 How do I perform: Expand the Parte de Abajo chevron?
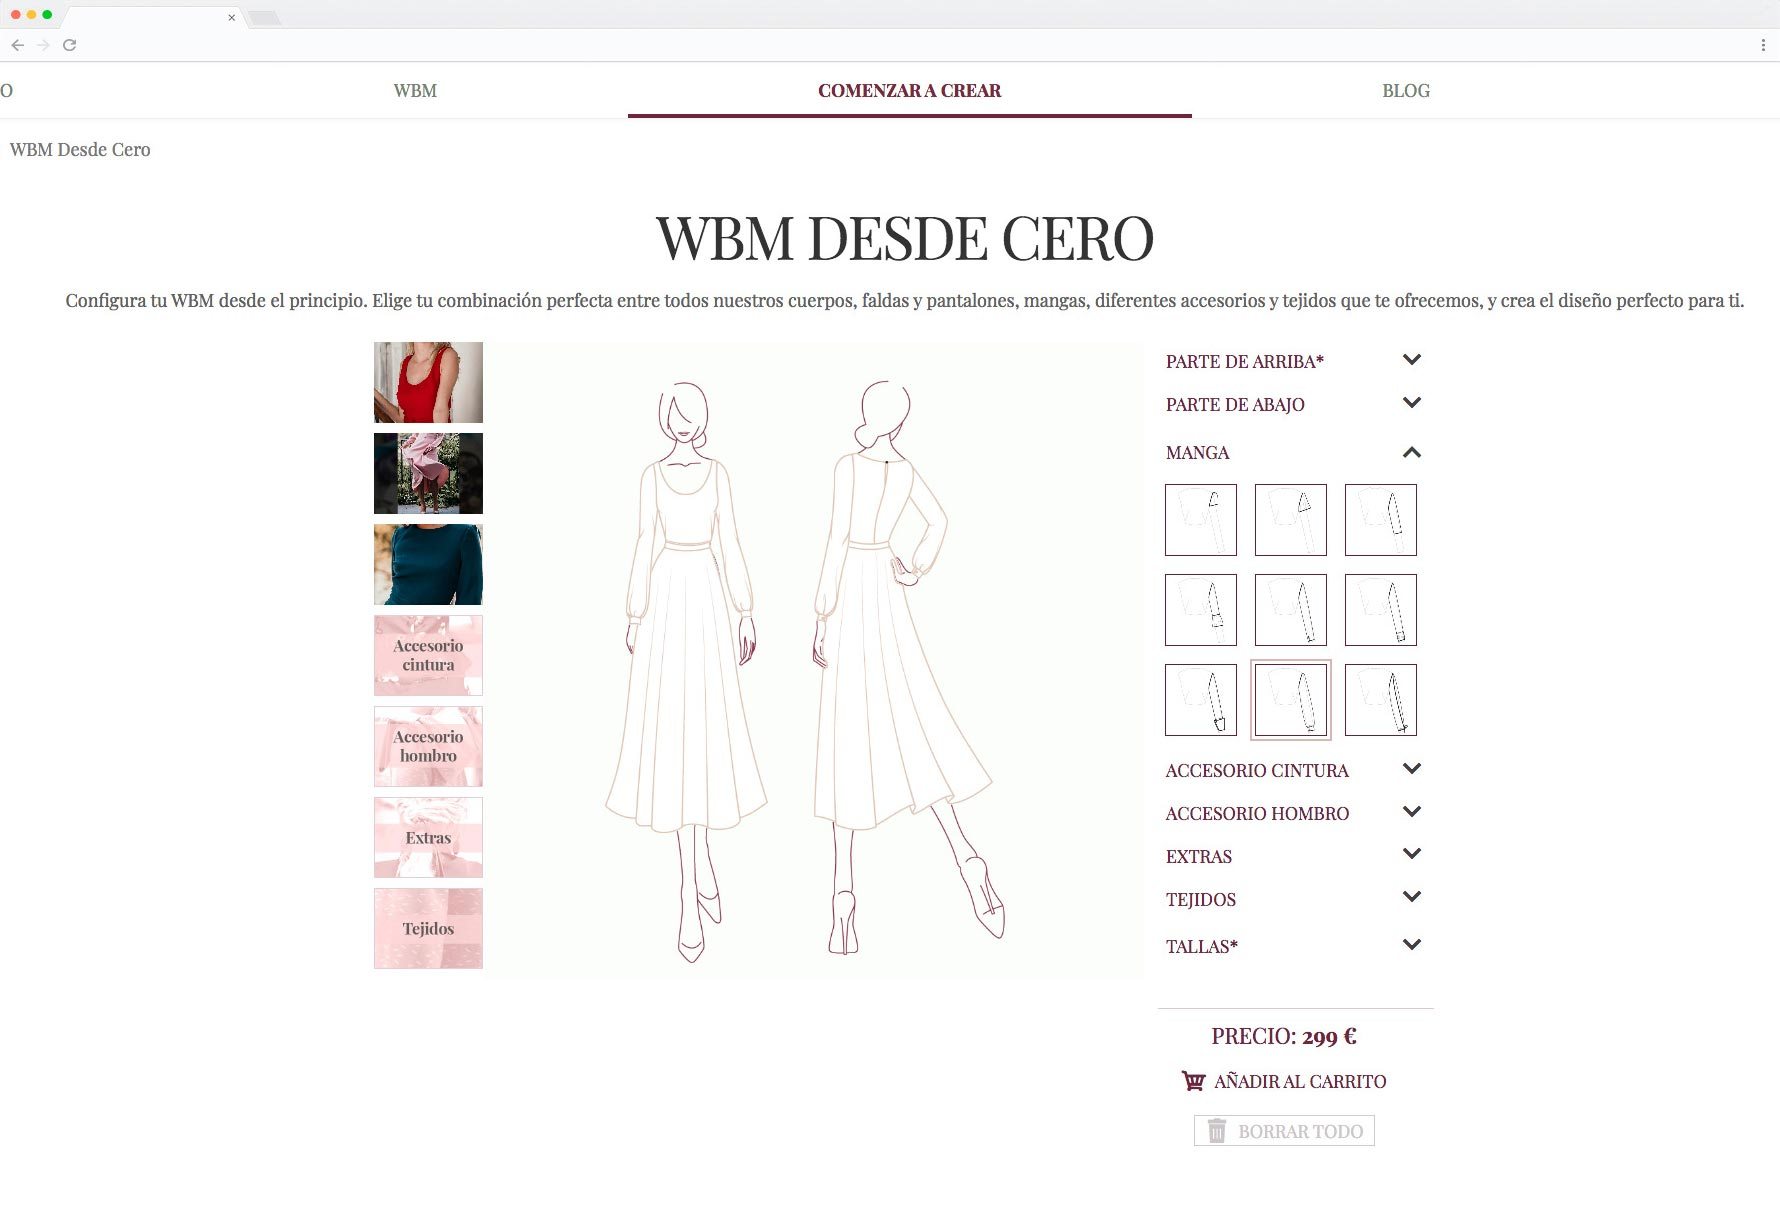(1412, 403)
